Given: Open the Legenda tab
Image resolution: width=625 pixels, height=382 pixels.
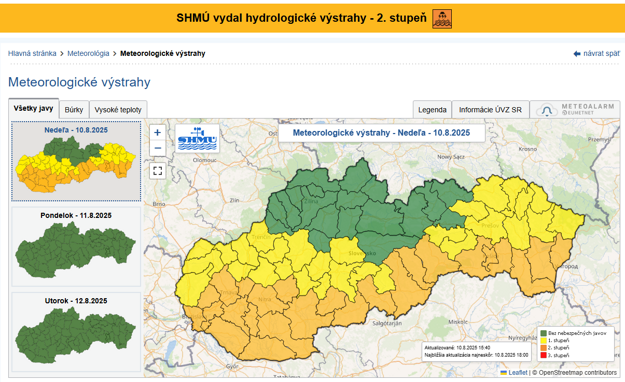Looking at the screenshot, I should tap(432, 110).
